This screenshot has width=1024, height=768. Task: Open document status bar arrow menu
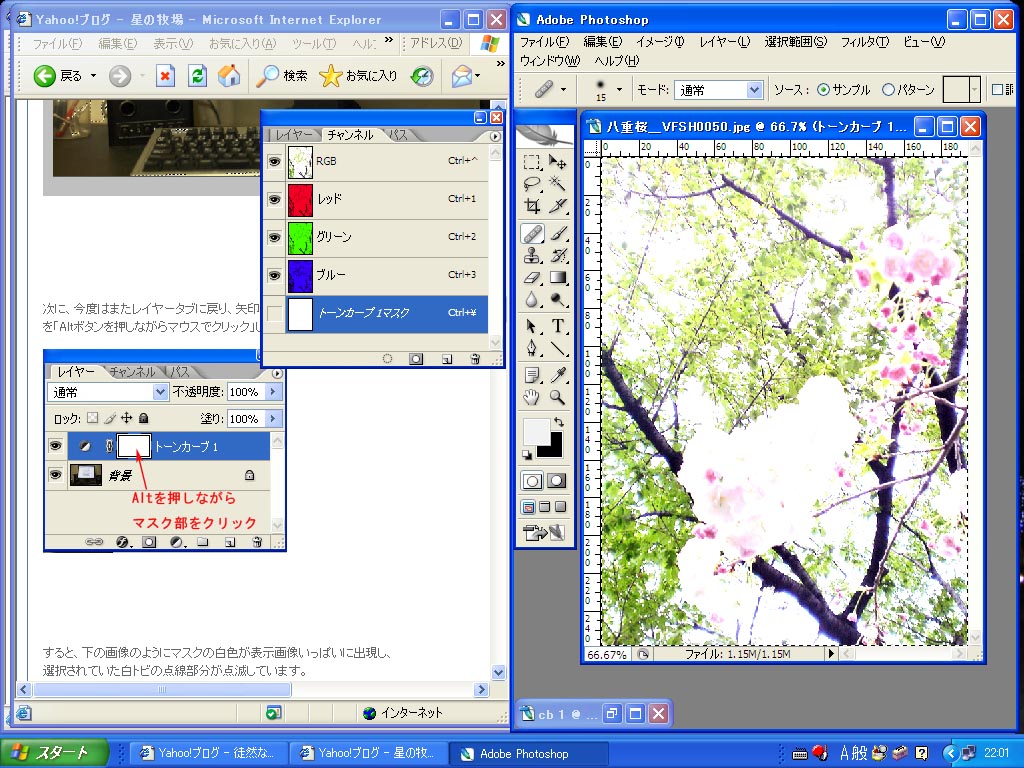(x=831, y=653)
